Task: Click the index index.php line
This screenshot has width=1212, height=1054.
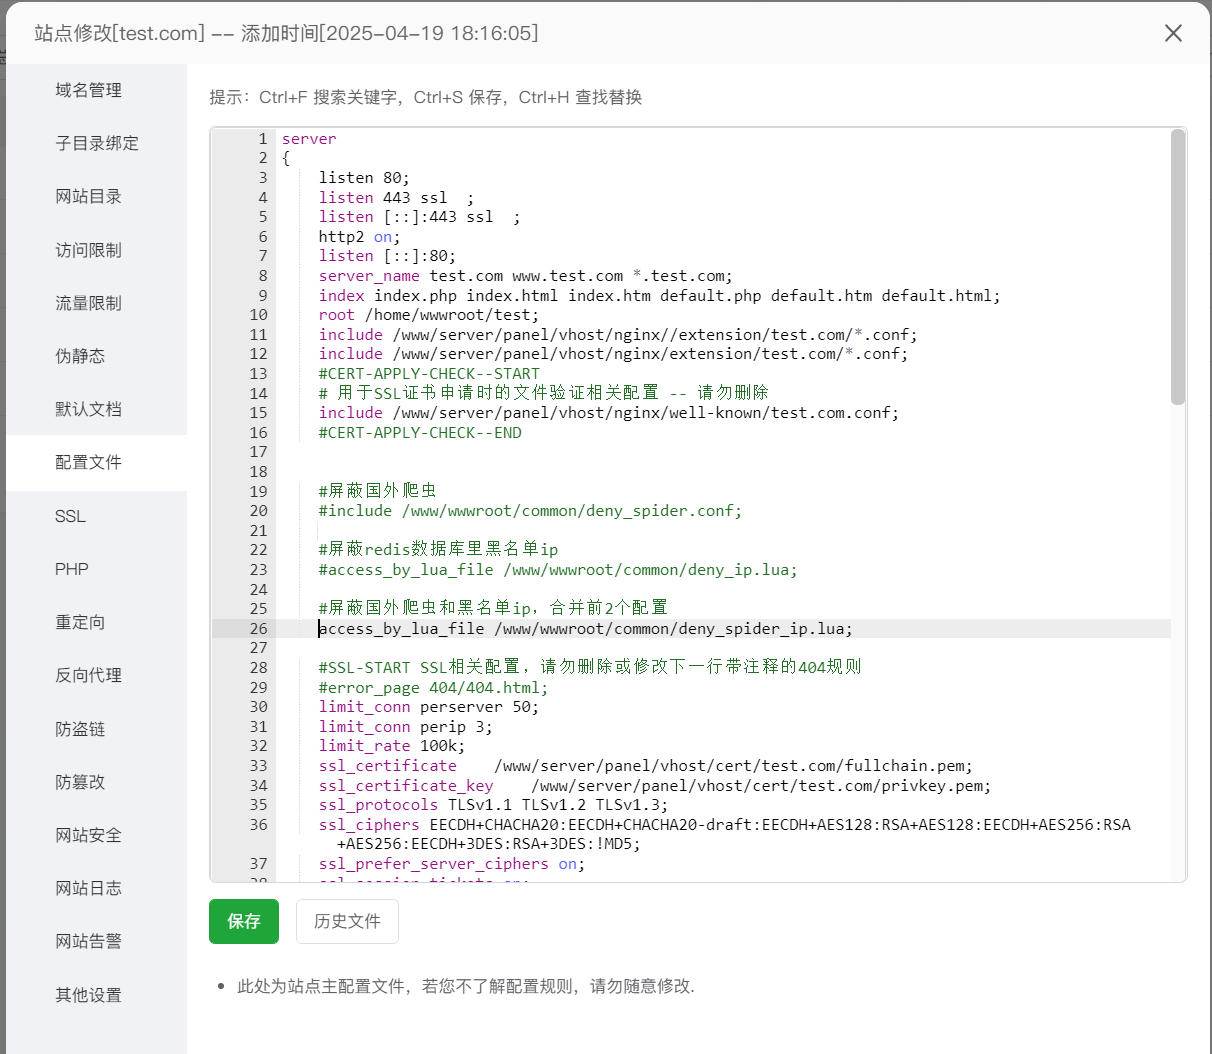Action: click(659, 296)
